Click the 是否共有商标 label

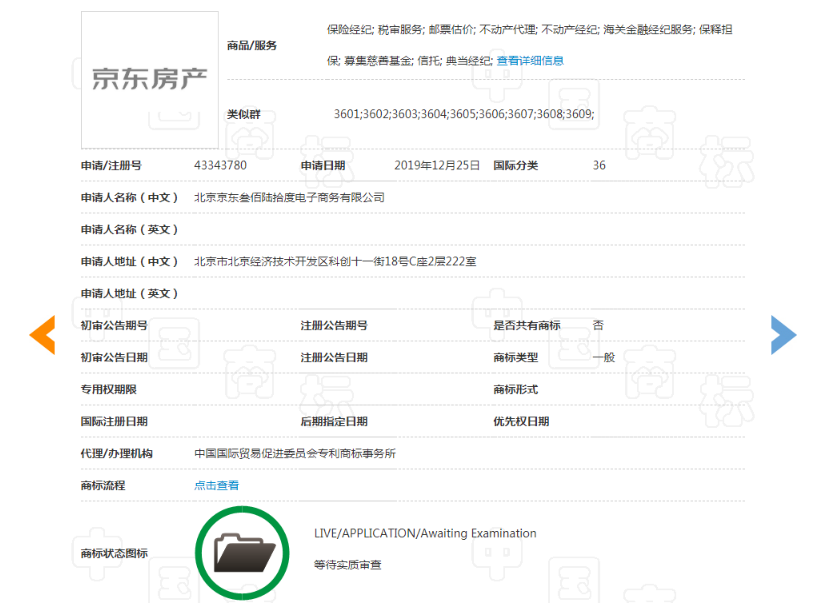[526, 325]
